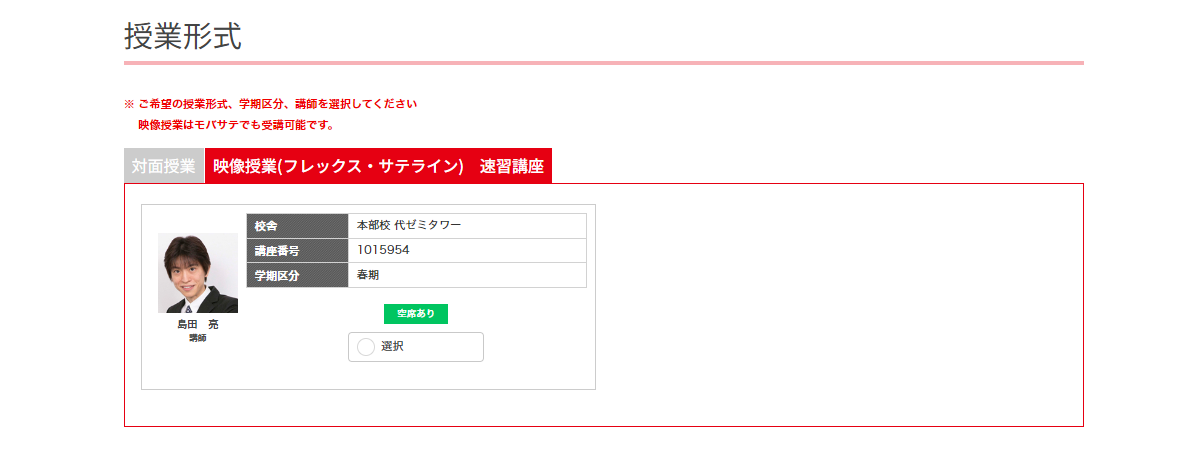Switch to the 対面授業 tab
The height and width of the screenshot is (452, 1204).
pyautogui.click(x=164, y=166)
